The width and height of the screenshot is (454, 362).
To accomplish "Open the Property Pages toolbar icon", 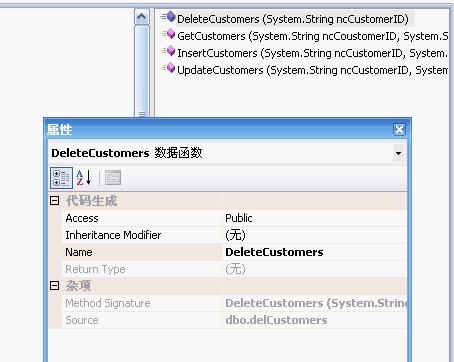I will pyautogui.click(x=113, y=178).
